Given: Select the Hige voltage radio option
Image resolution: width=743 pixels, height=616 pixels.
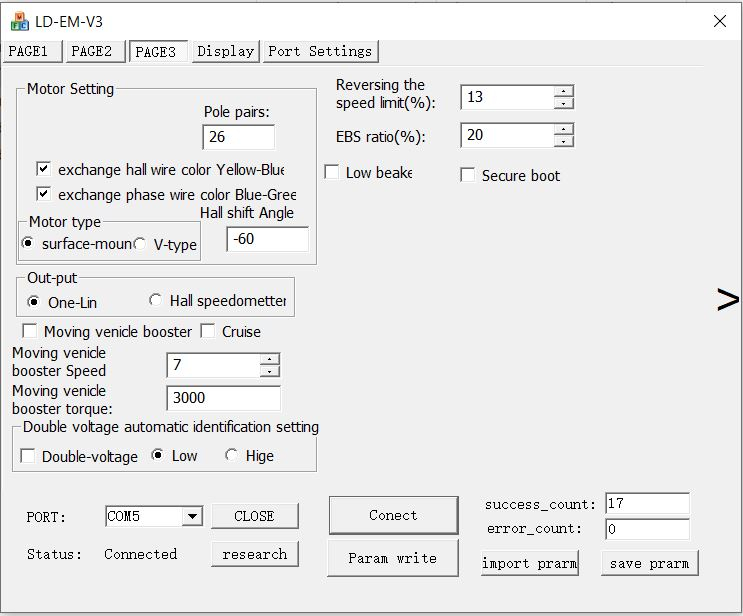Looking at the screenshot, I should (x=232, y=456).
